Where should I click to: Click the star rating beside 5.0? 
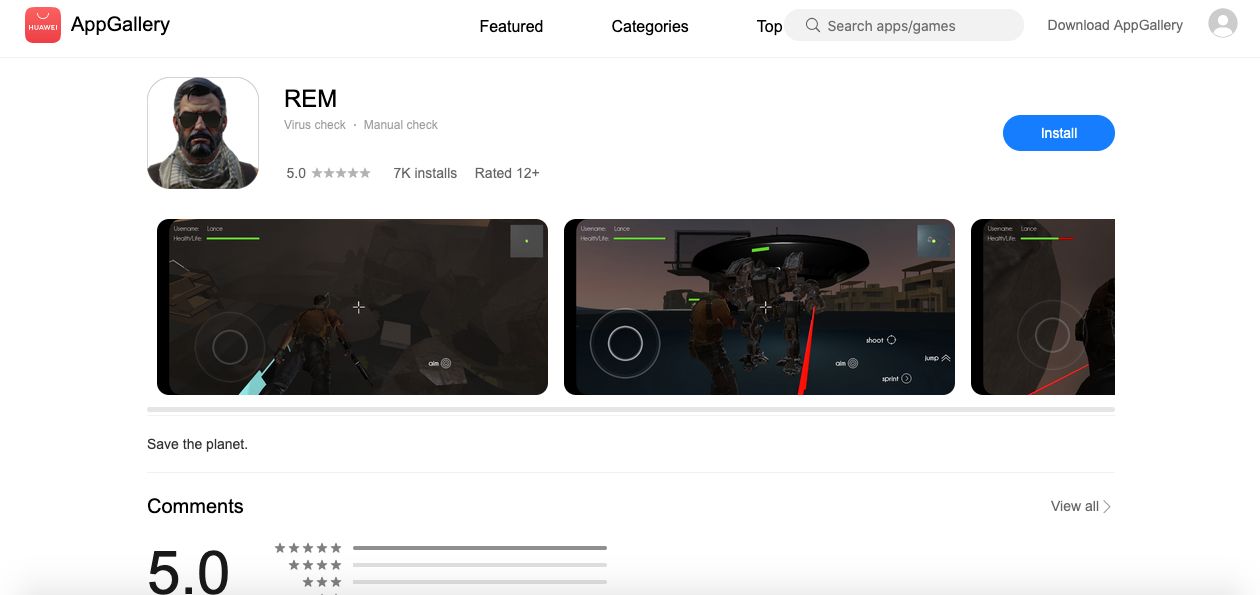click(x=341, y=173)
